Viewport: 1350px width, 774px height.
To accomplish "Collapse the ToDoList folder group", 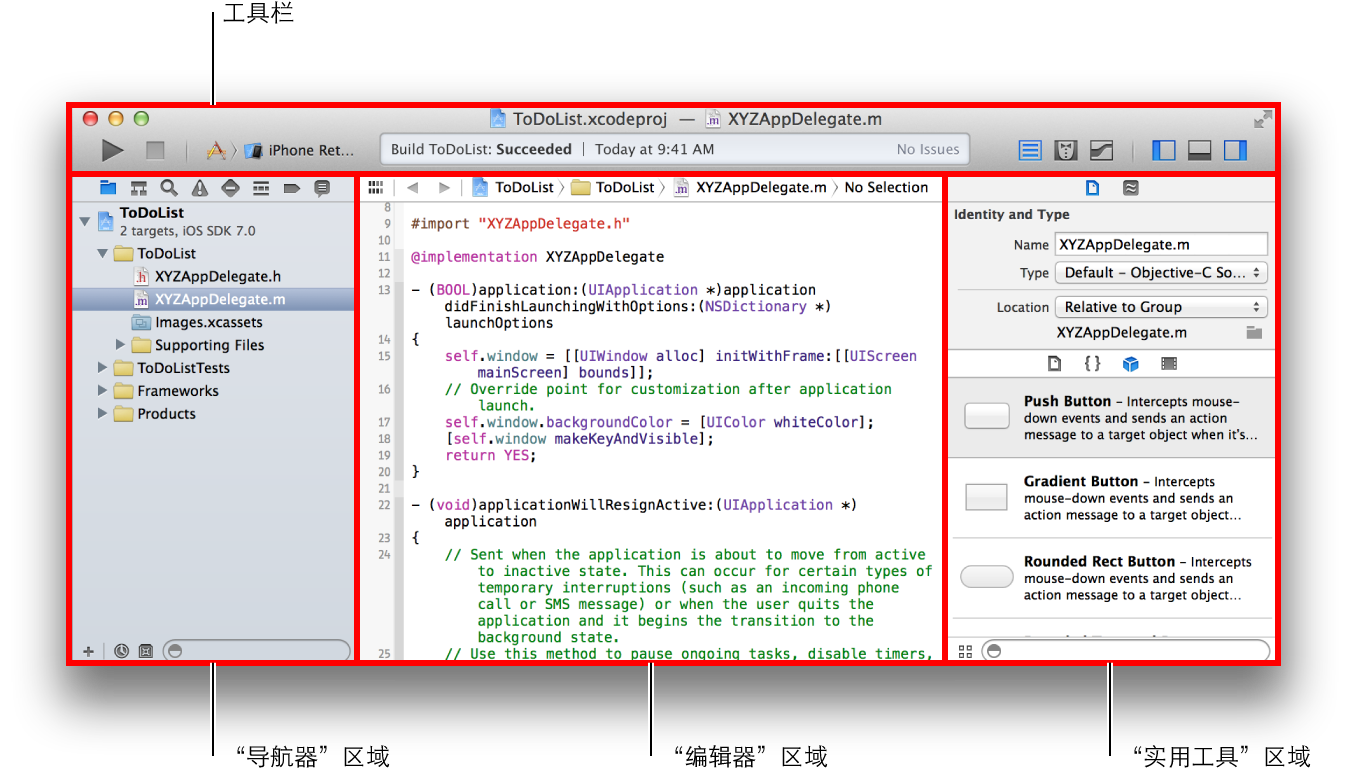I will click(x=102, y=254).
